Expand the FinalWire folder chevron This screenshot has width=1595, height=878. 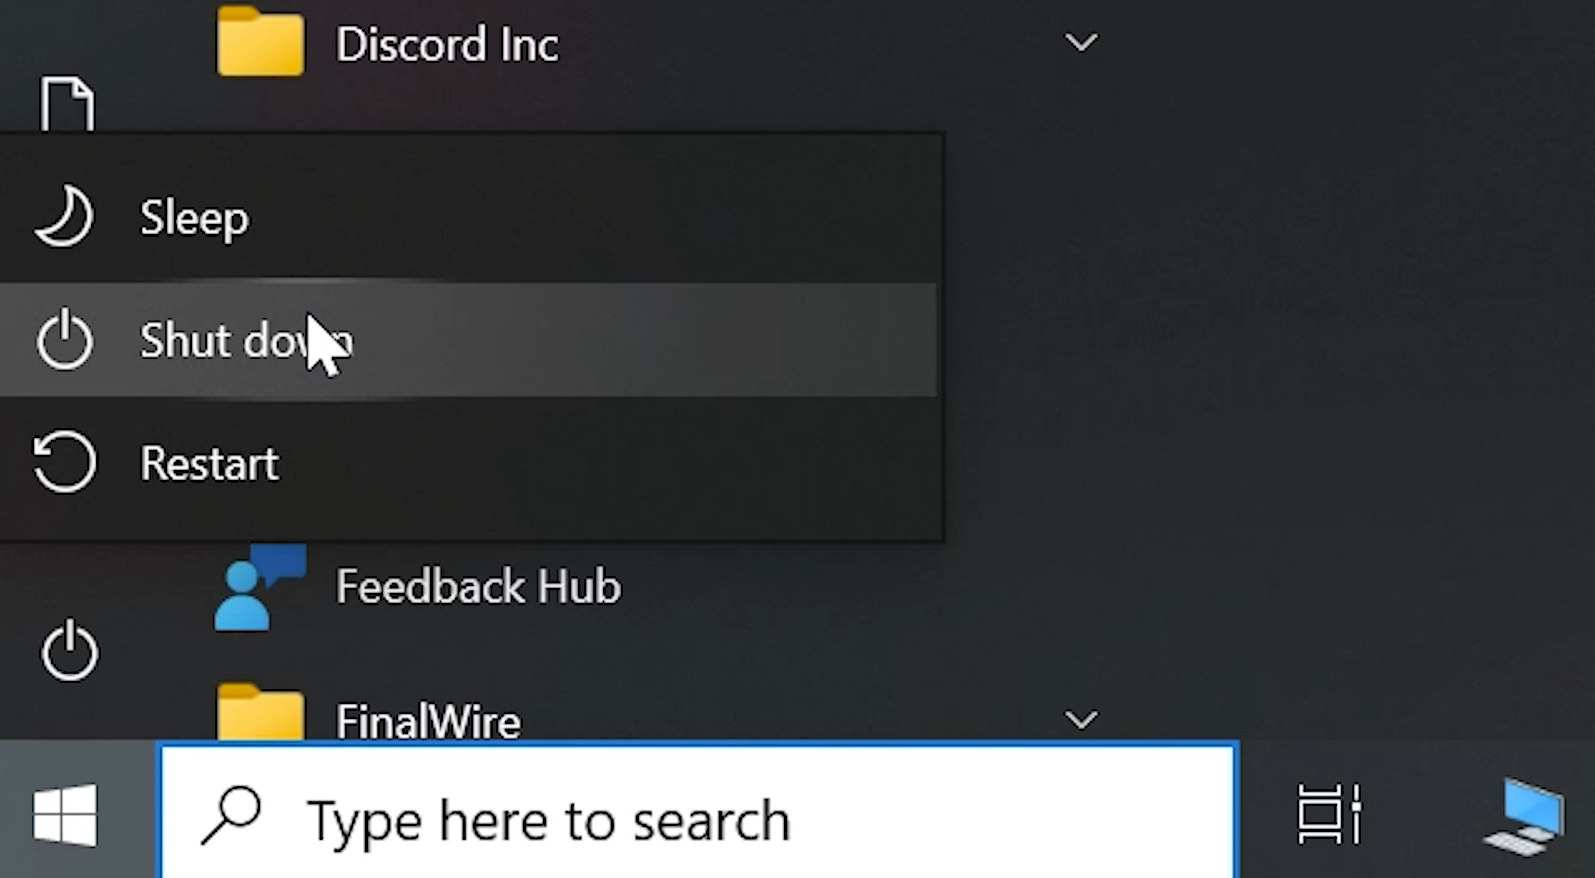pyautogui.click(x=1081, y=719)
